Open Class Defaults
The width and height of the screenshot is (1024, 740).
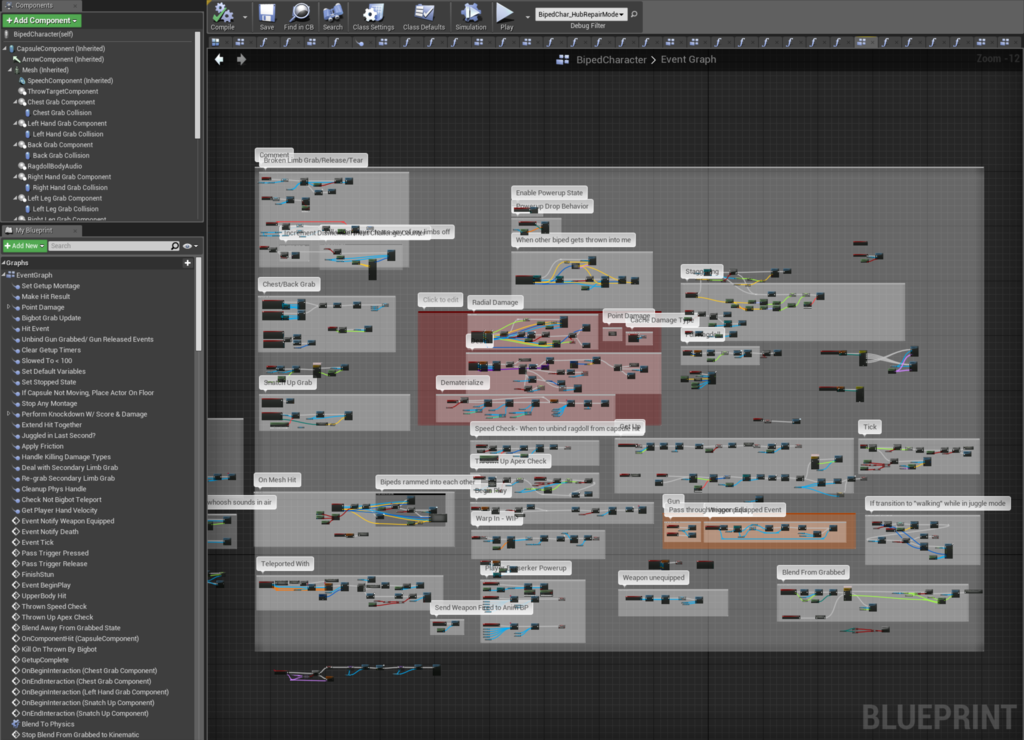coord(424,16)
